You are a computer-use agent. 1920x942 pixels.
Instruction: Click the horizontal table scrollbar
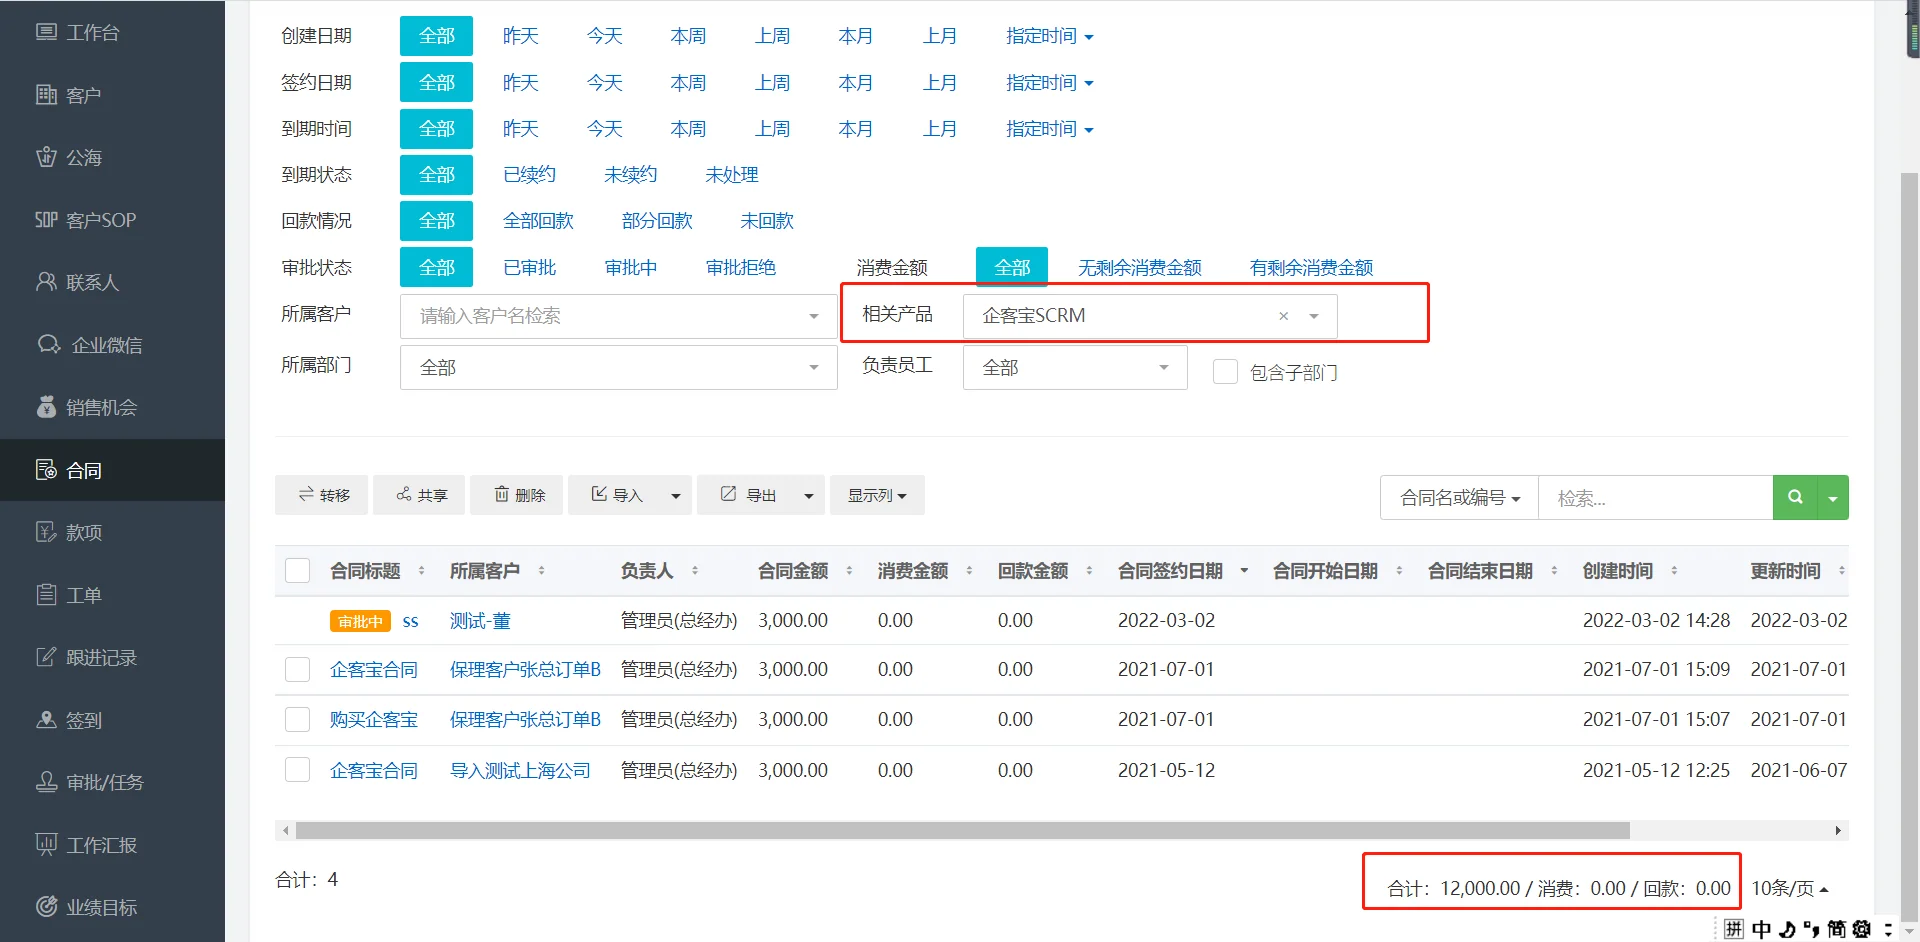(962, 830)
